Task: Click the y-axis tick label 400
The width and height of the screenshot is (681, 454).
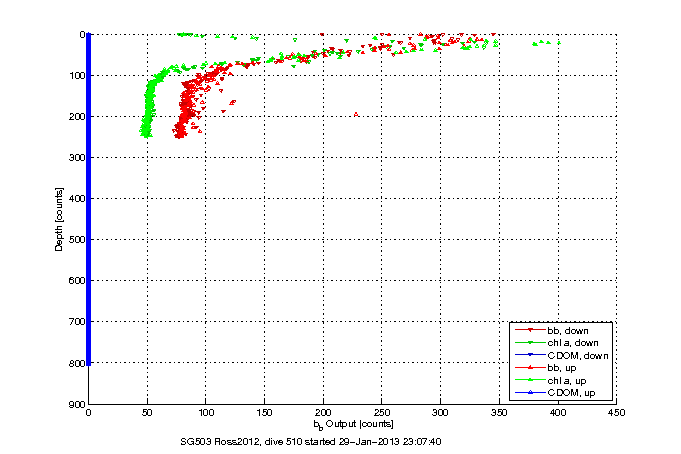Action: 76,199
